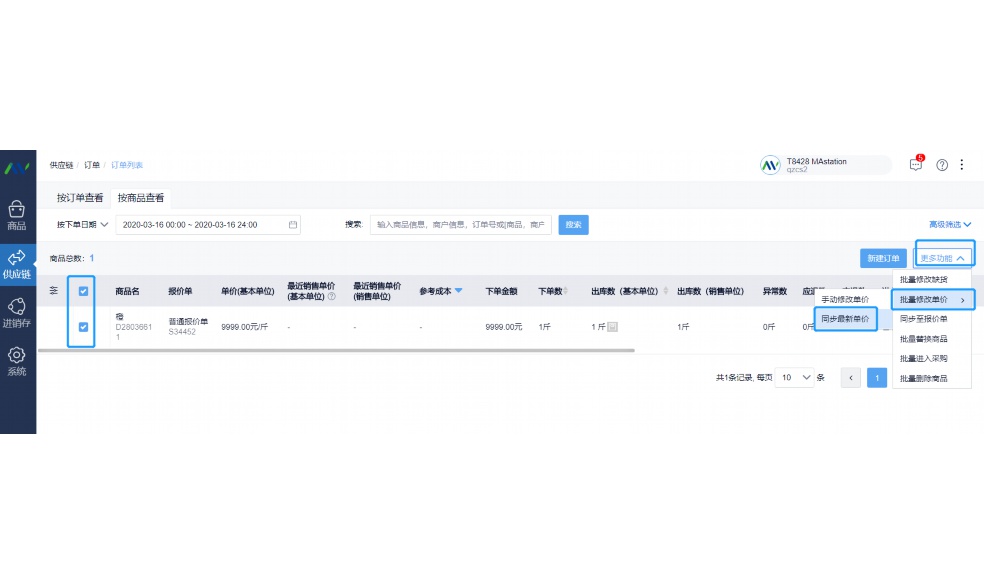Screen dimensions: 984x584
Task: Click the blue 搜索 button
Action: (x=572, y=224)
